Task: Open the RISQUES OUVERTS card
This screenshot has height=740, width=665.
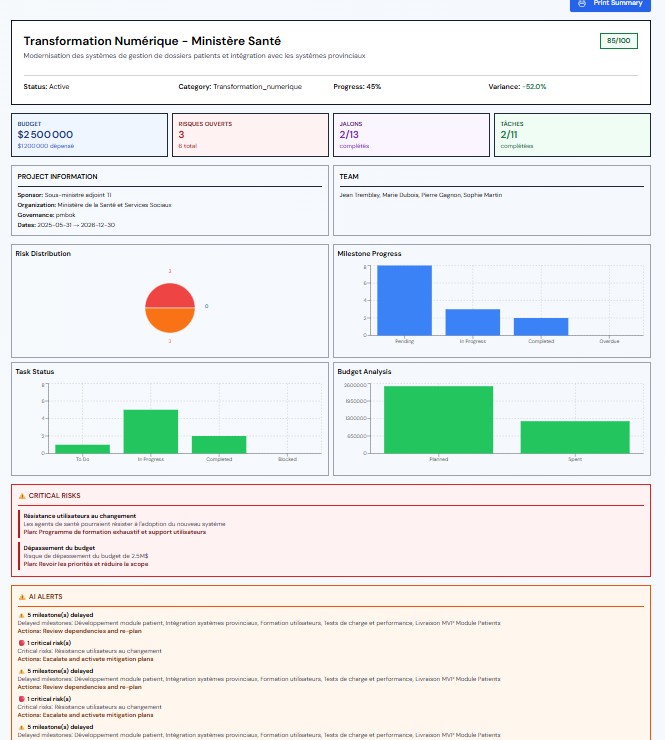Action: coord(250,135)
